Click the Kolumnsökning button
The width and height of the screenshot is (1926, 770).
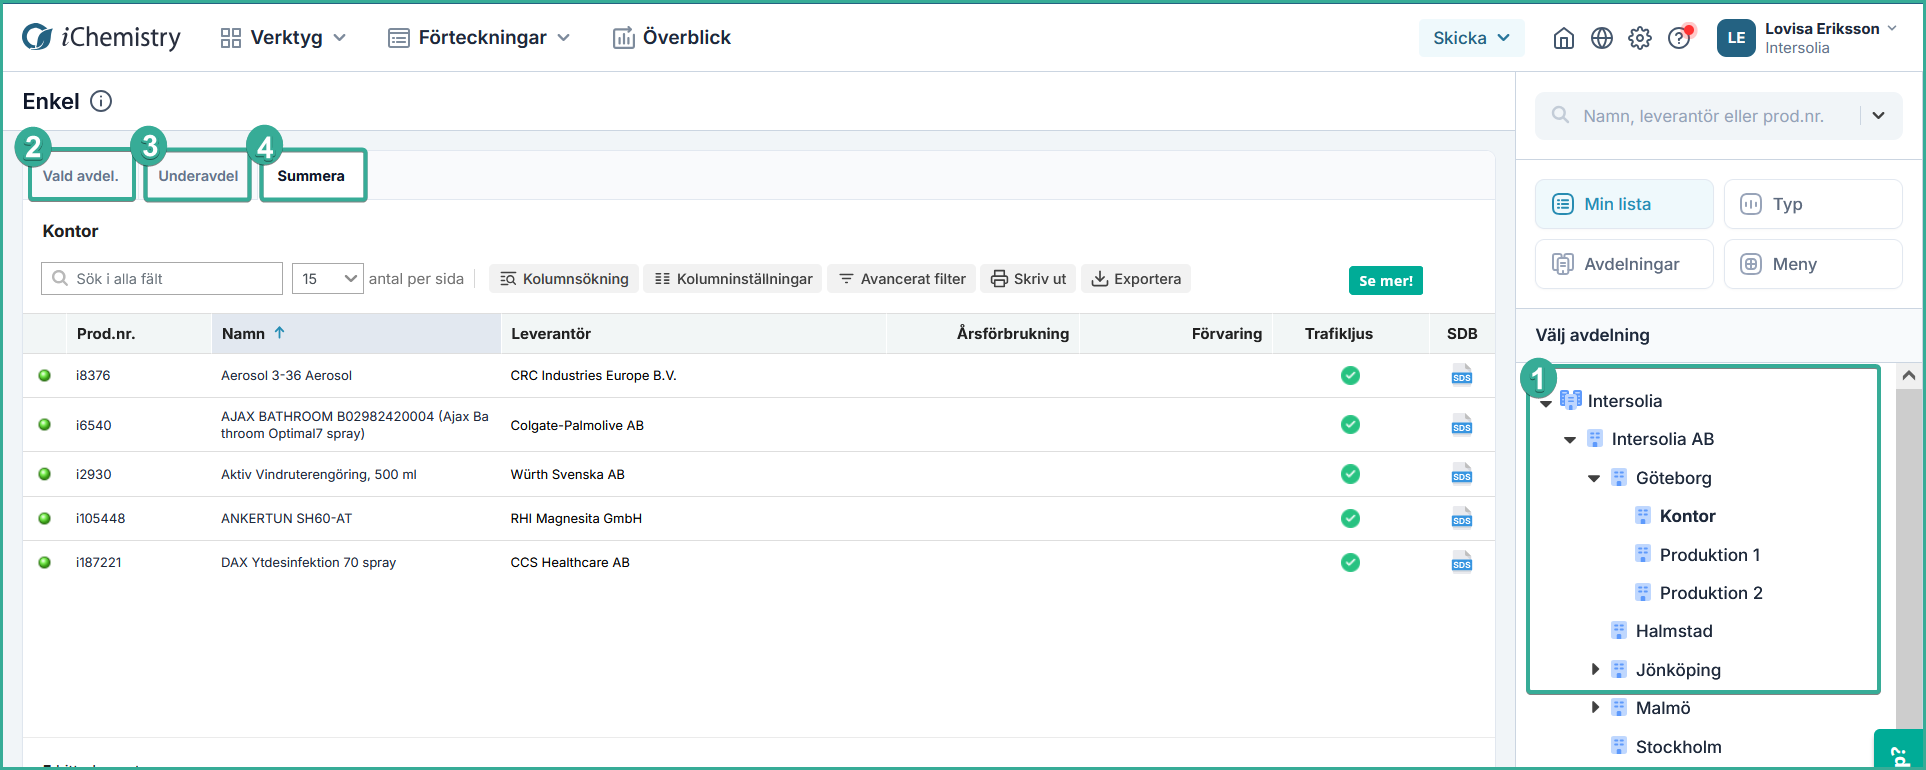click(x=564, y=279)
